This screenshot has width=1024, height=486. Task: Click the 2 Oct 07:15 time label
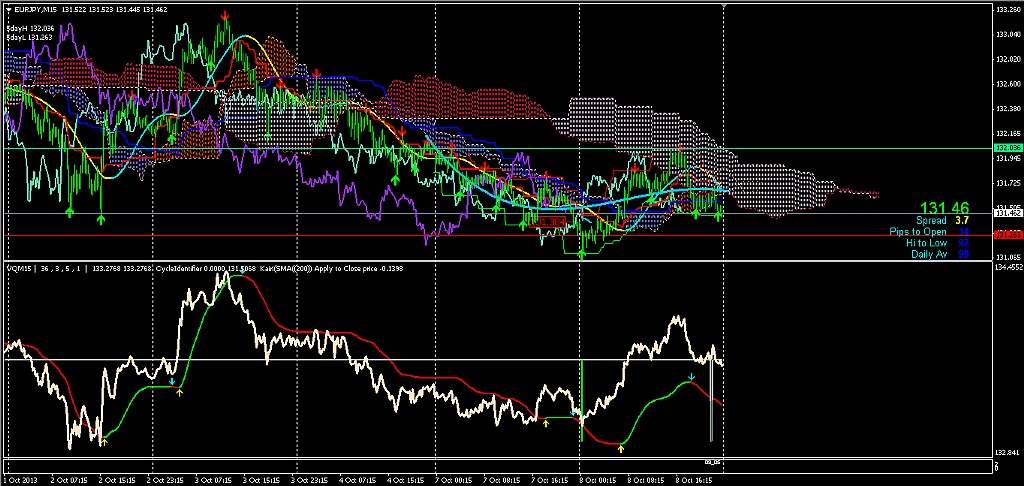click(x=69, y=481)
